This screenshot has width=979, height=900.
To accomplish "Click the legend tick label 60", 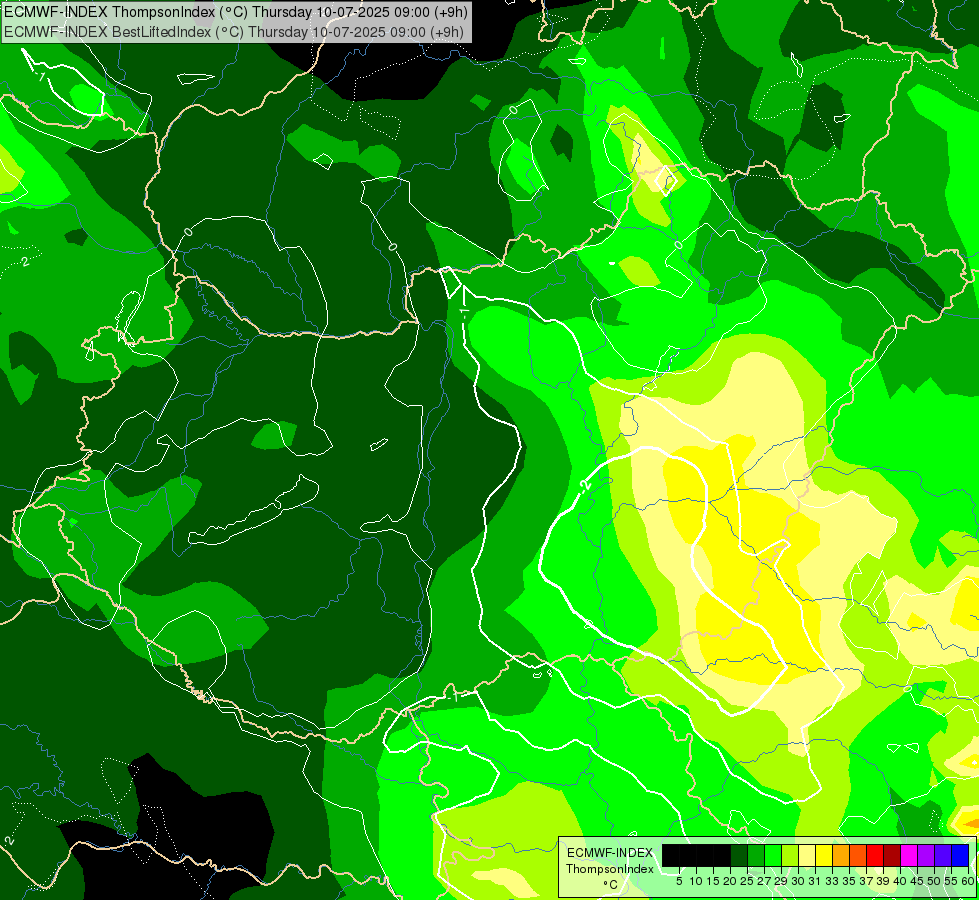I will [968, 881].
